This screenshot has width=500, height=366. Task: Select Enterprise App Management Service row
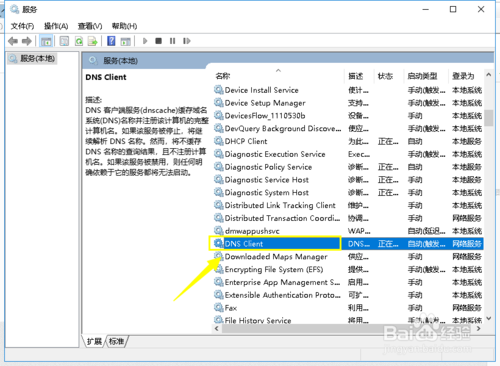point(348,282)
